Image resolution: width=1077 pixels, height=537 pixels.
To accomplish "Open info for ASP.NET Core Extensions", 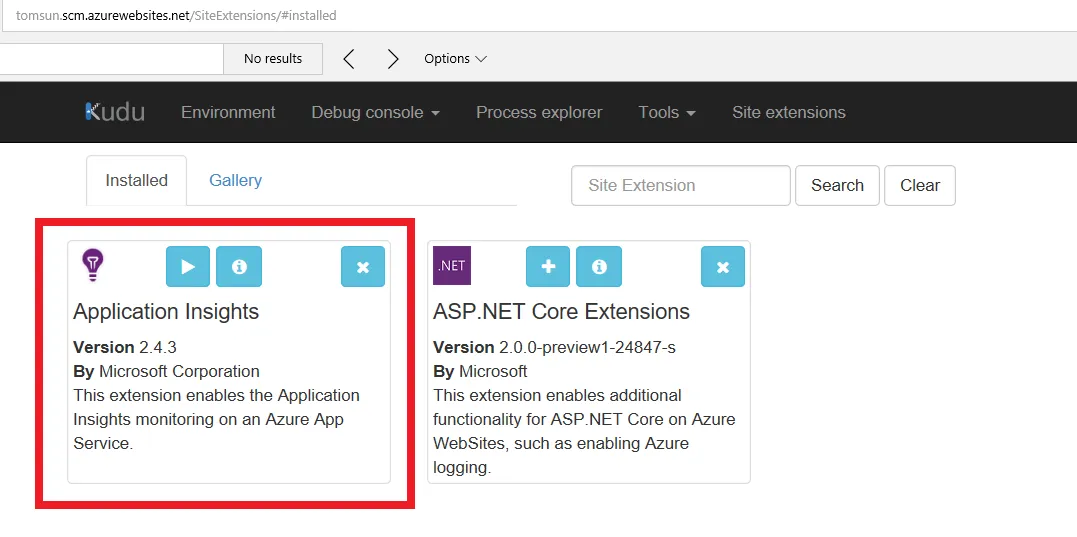I will click(599, 266).
